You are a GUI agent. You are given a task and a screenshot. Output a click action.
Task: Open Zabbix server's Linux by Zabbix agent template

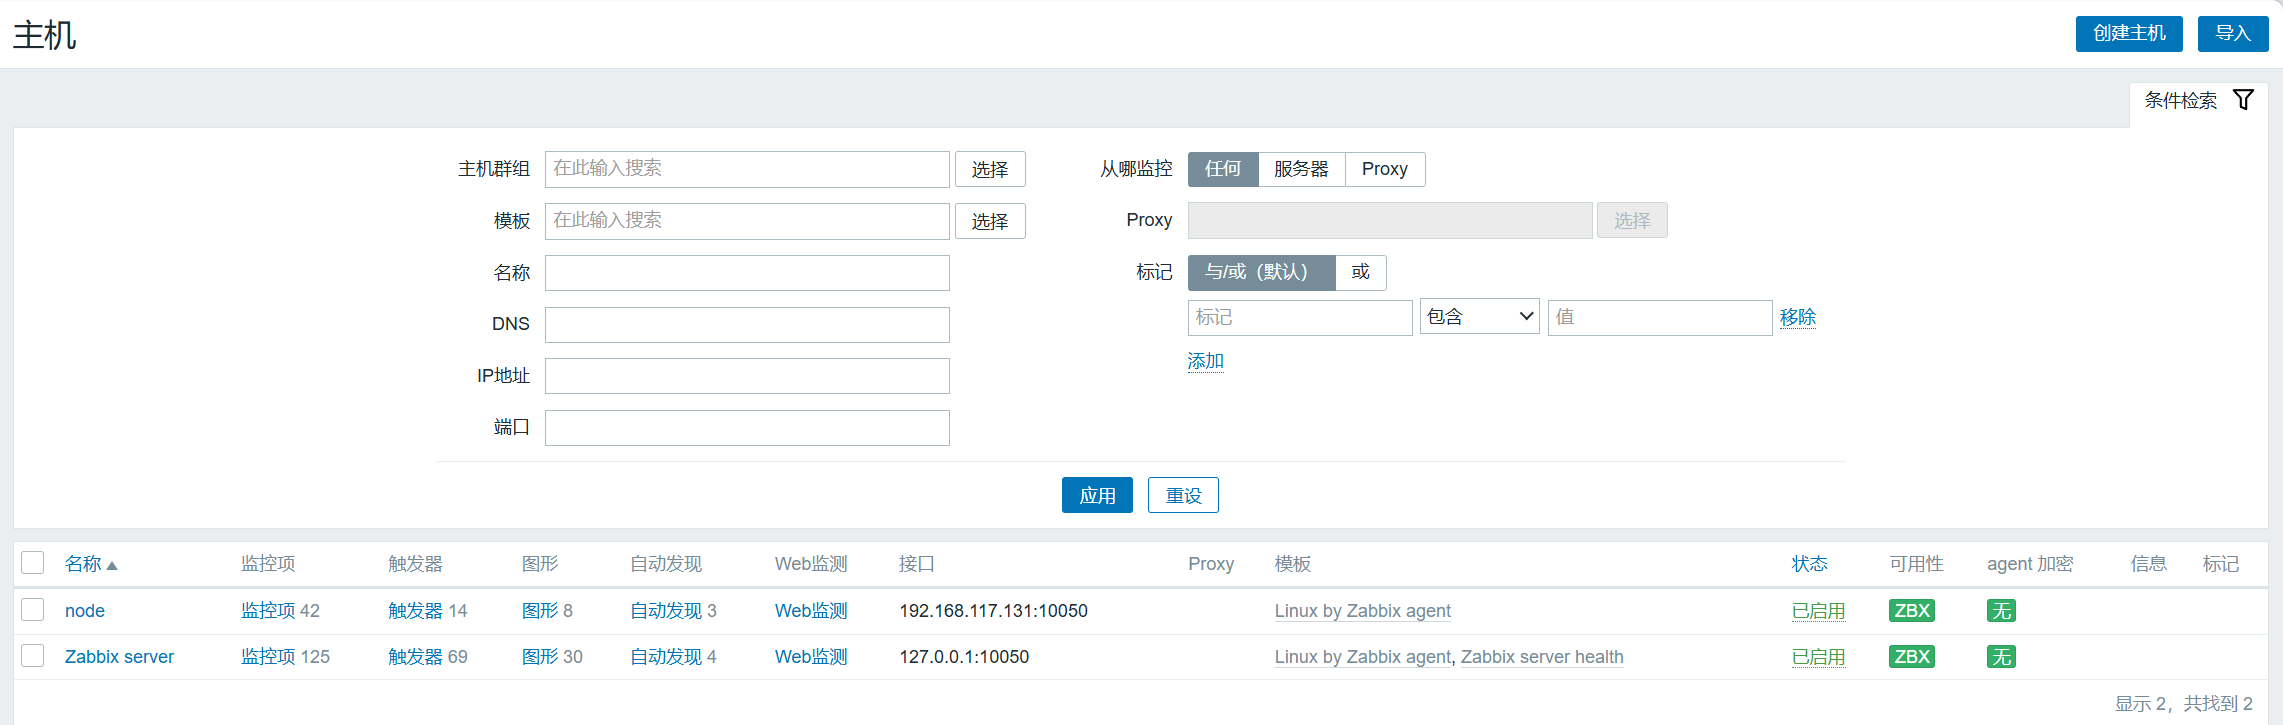[x=1363, y=657]
